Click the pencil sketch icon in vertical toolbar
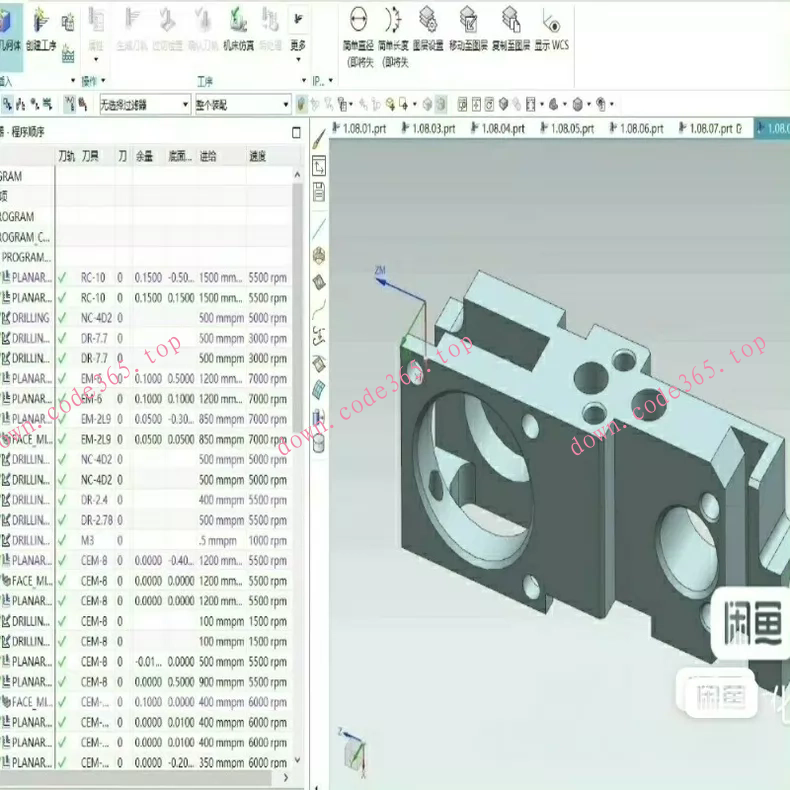The image size is (790, 790). [x=319, y=140]
